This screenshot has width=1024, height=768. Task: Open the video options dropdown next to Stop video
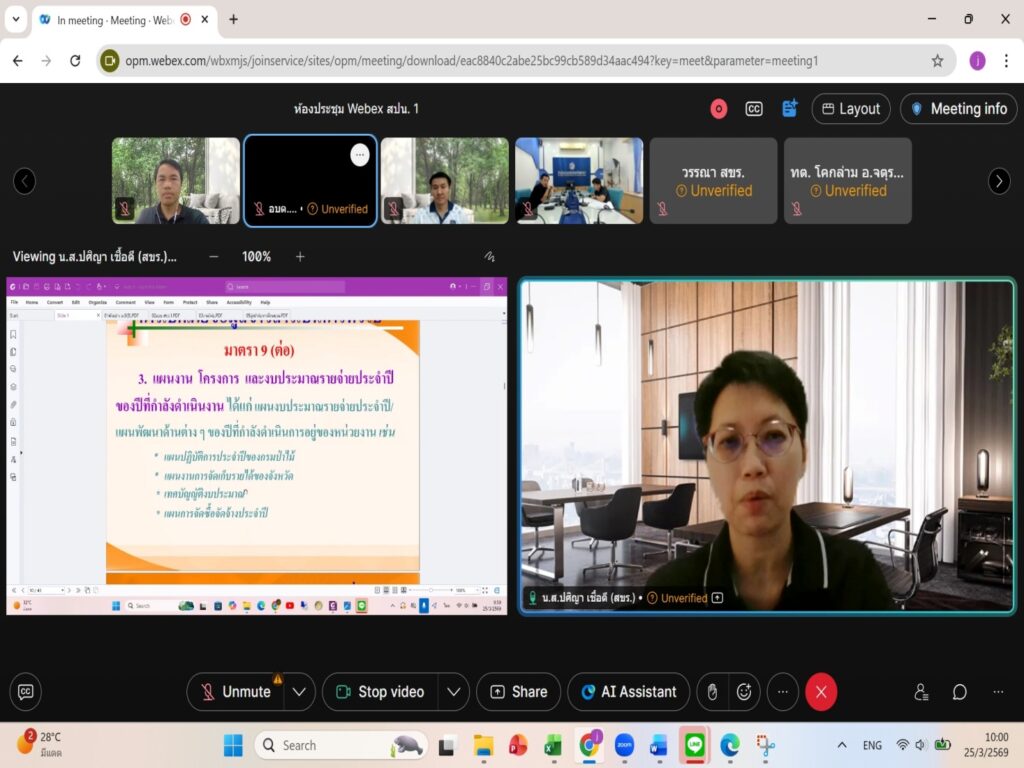[454, 692]
